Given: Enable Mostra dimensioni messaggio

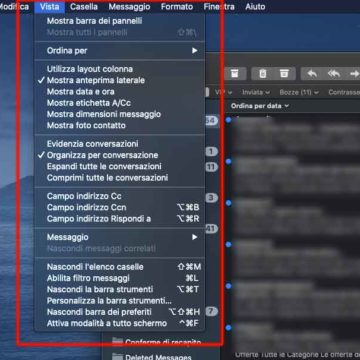Looking at the screenshot, I should 120,114.
